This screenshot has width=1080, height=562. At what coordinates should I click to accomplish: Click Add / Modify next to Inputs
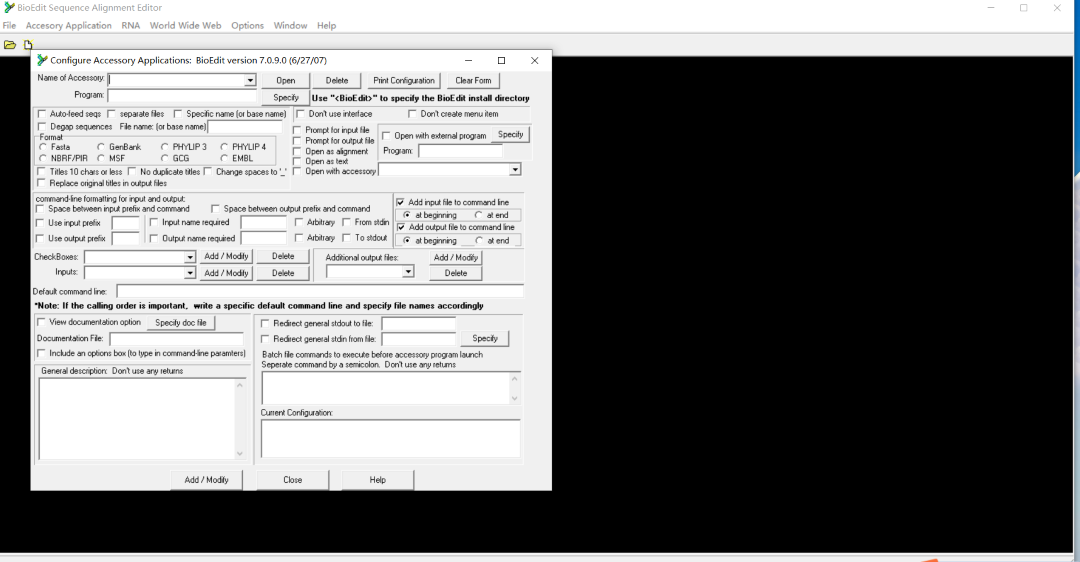226,273
